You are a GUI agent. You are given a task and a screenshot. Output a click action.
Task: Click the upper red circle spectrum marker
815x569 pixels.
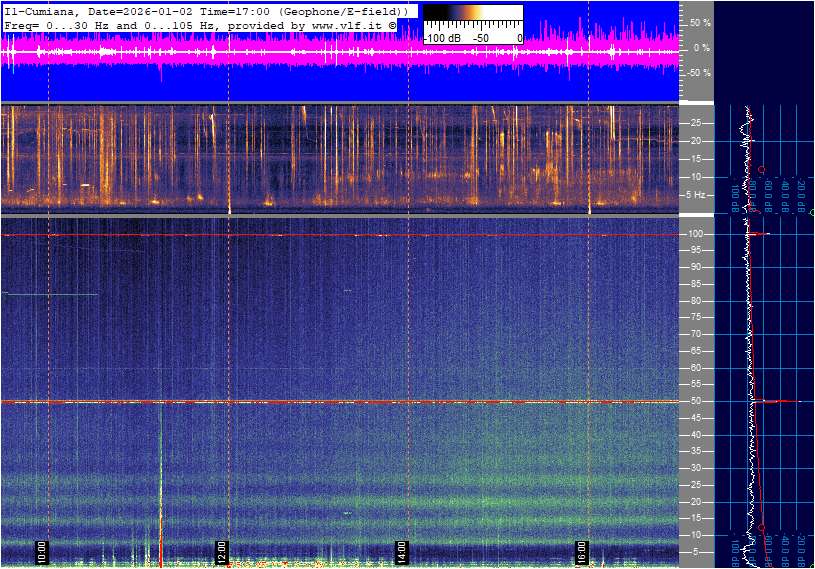click(762, 169)
